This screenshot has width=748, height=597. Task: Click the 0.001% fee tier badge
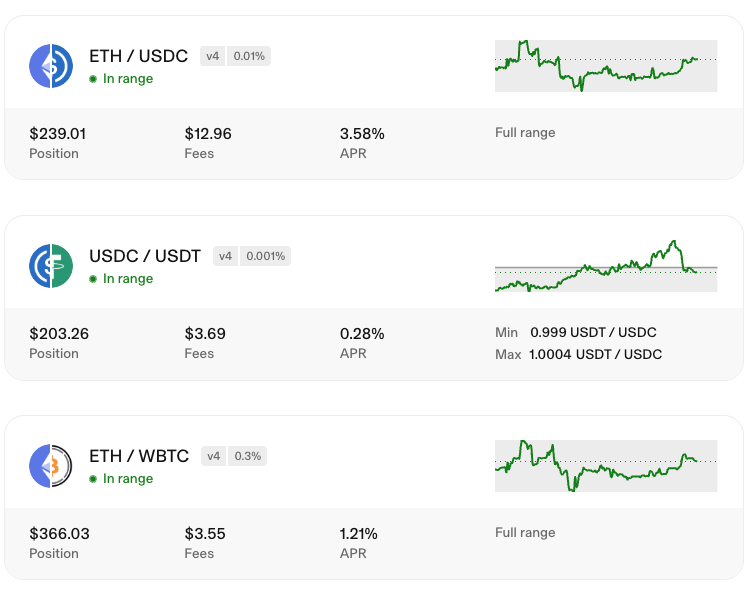[x=266, y=256]
